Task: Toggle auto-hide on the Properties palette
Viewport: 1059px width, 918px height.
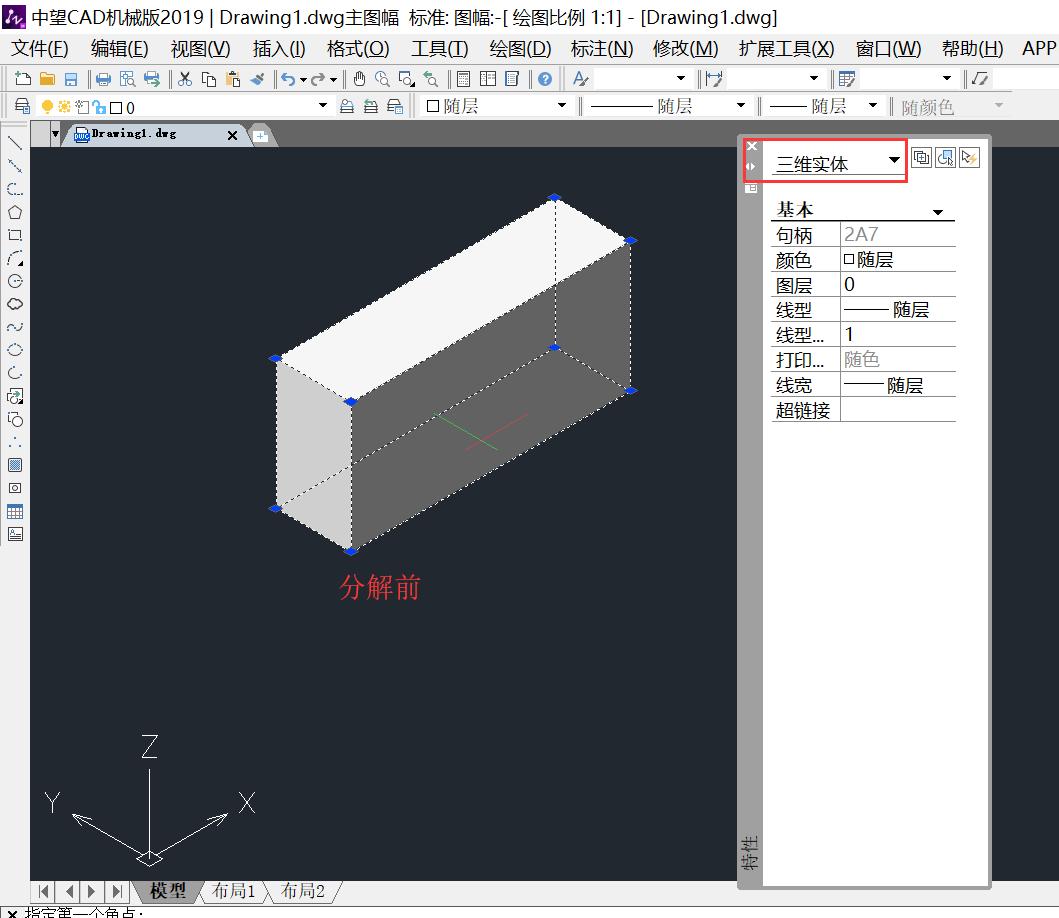Action: coord(750,165)
